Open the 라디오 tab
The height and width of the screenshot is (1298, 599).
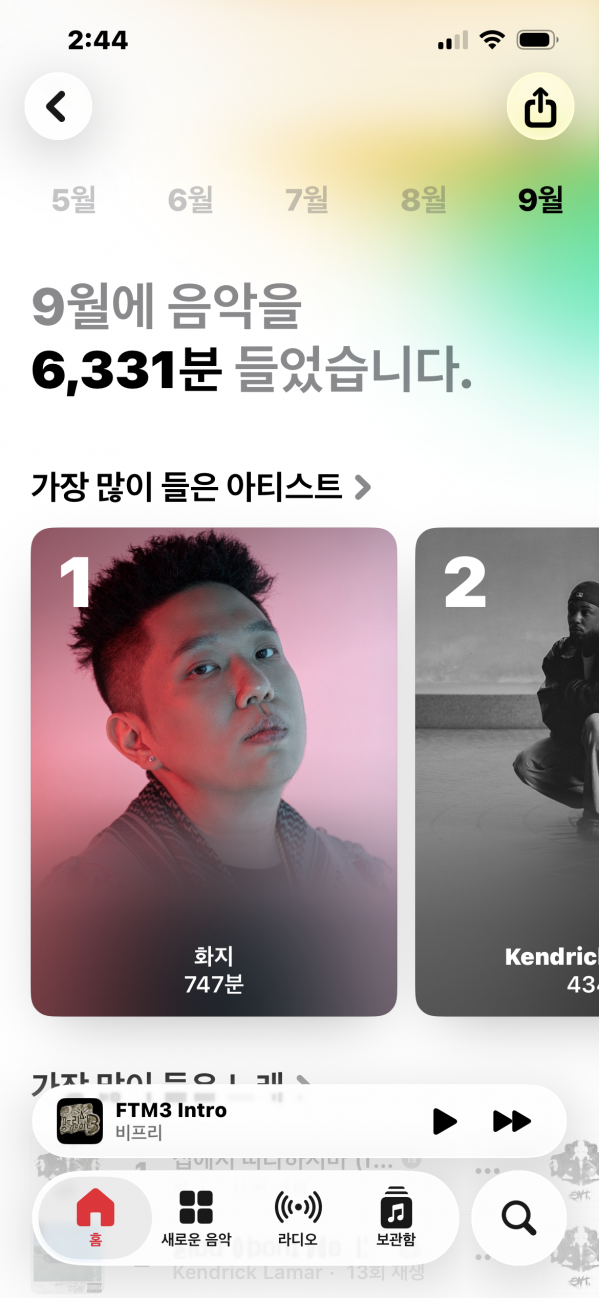point(298,1217)
